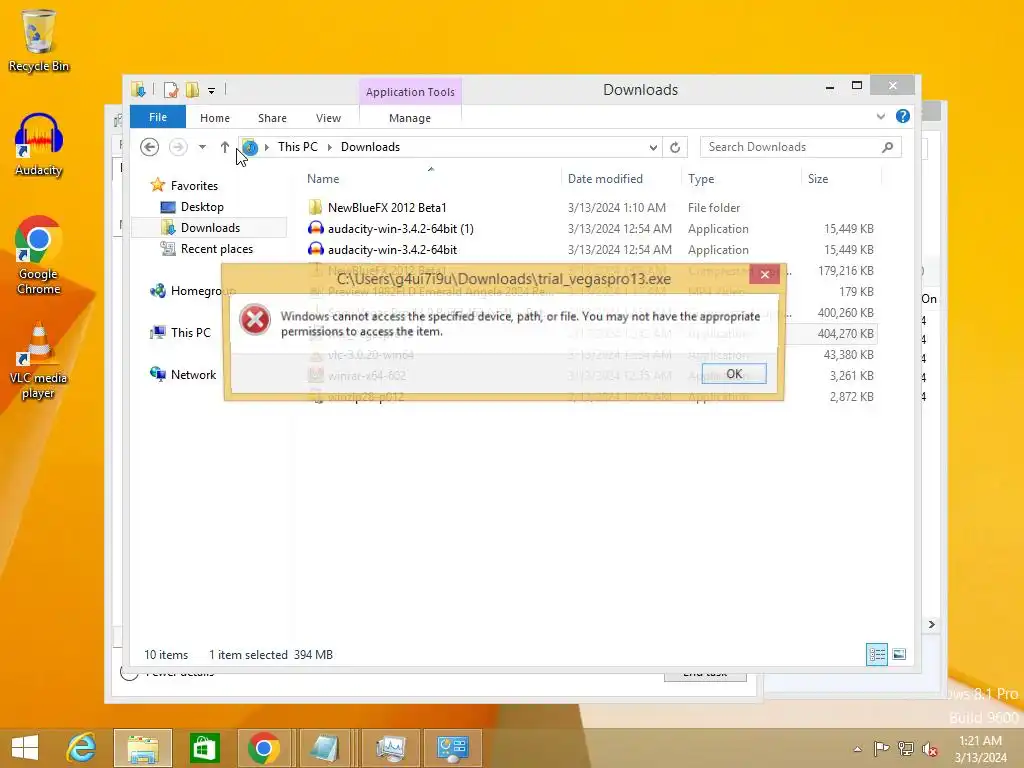The image size is (1024, 768).
Task: Expand the ribbon with the chevron
Action: pos(880,117)
